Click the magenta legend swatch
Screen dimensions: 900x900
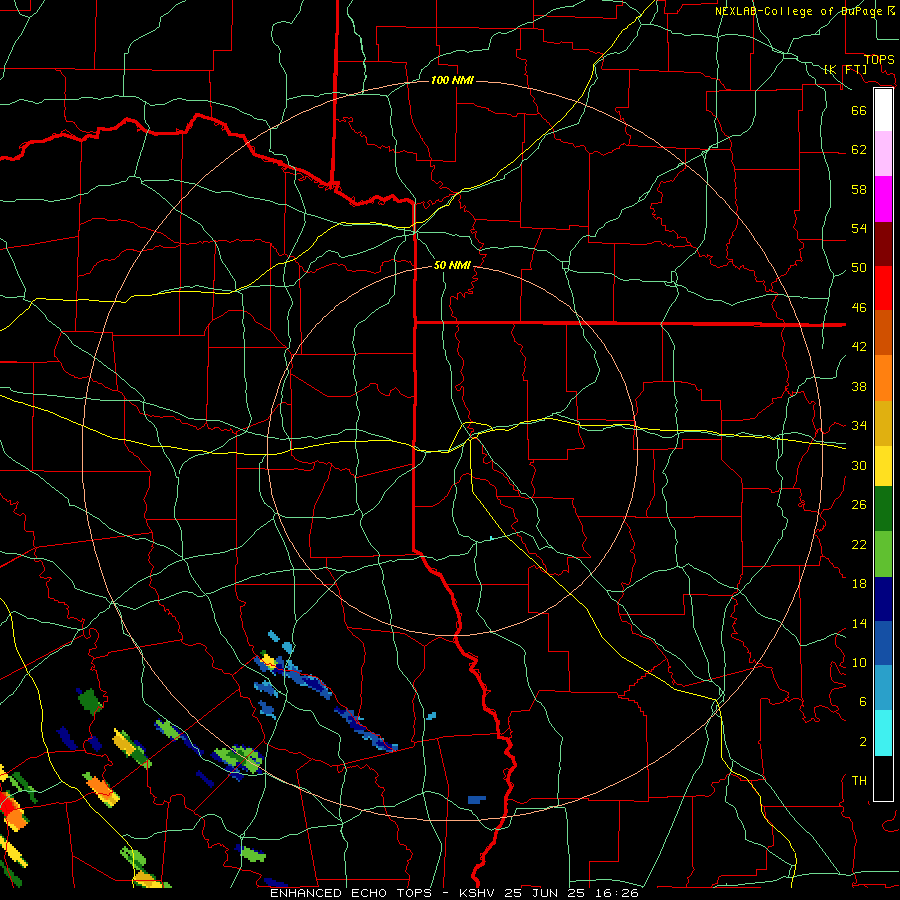click(883, 199)
